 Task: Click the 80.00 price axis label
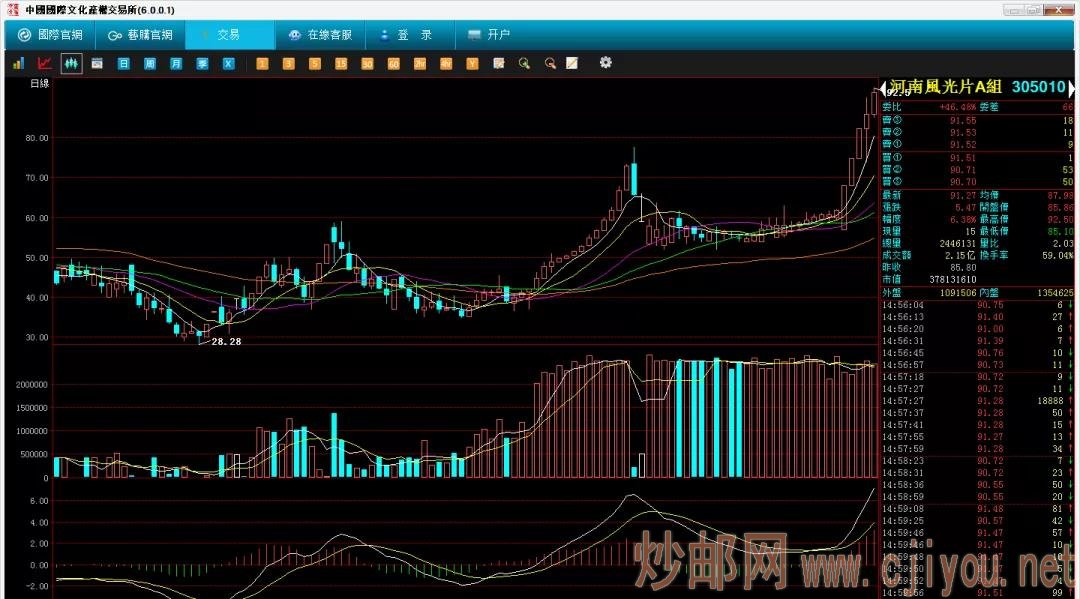pos(37,138)
